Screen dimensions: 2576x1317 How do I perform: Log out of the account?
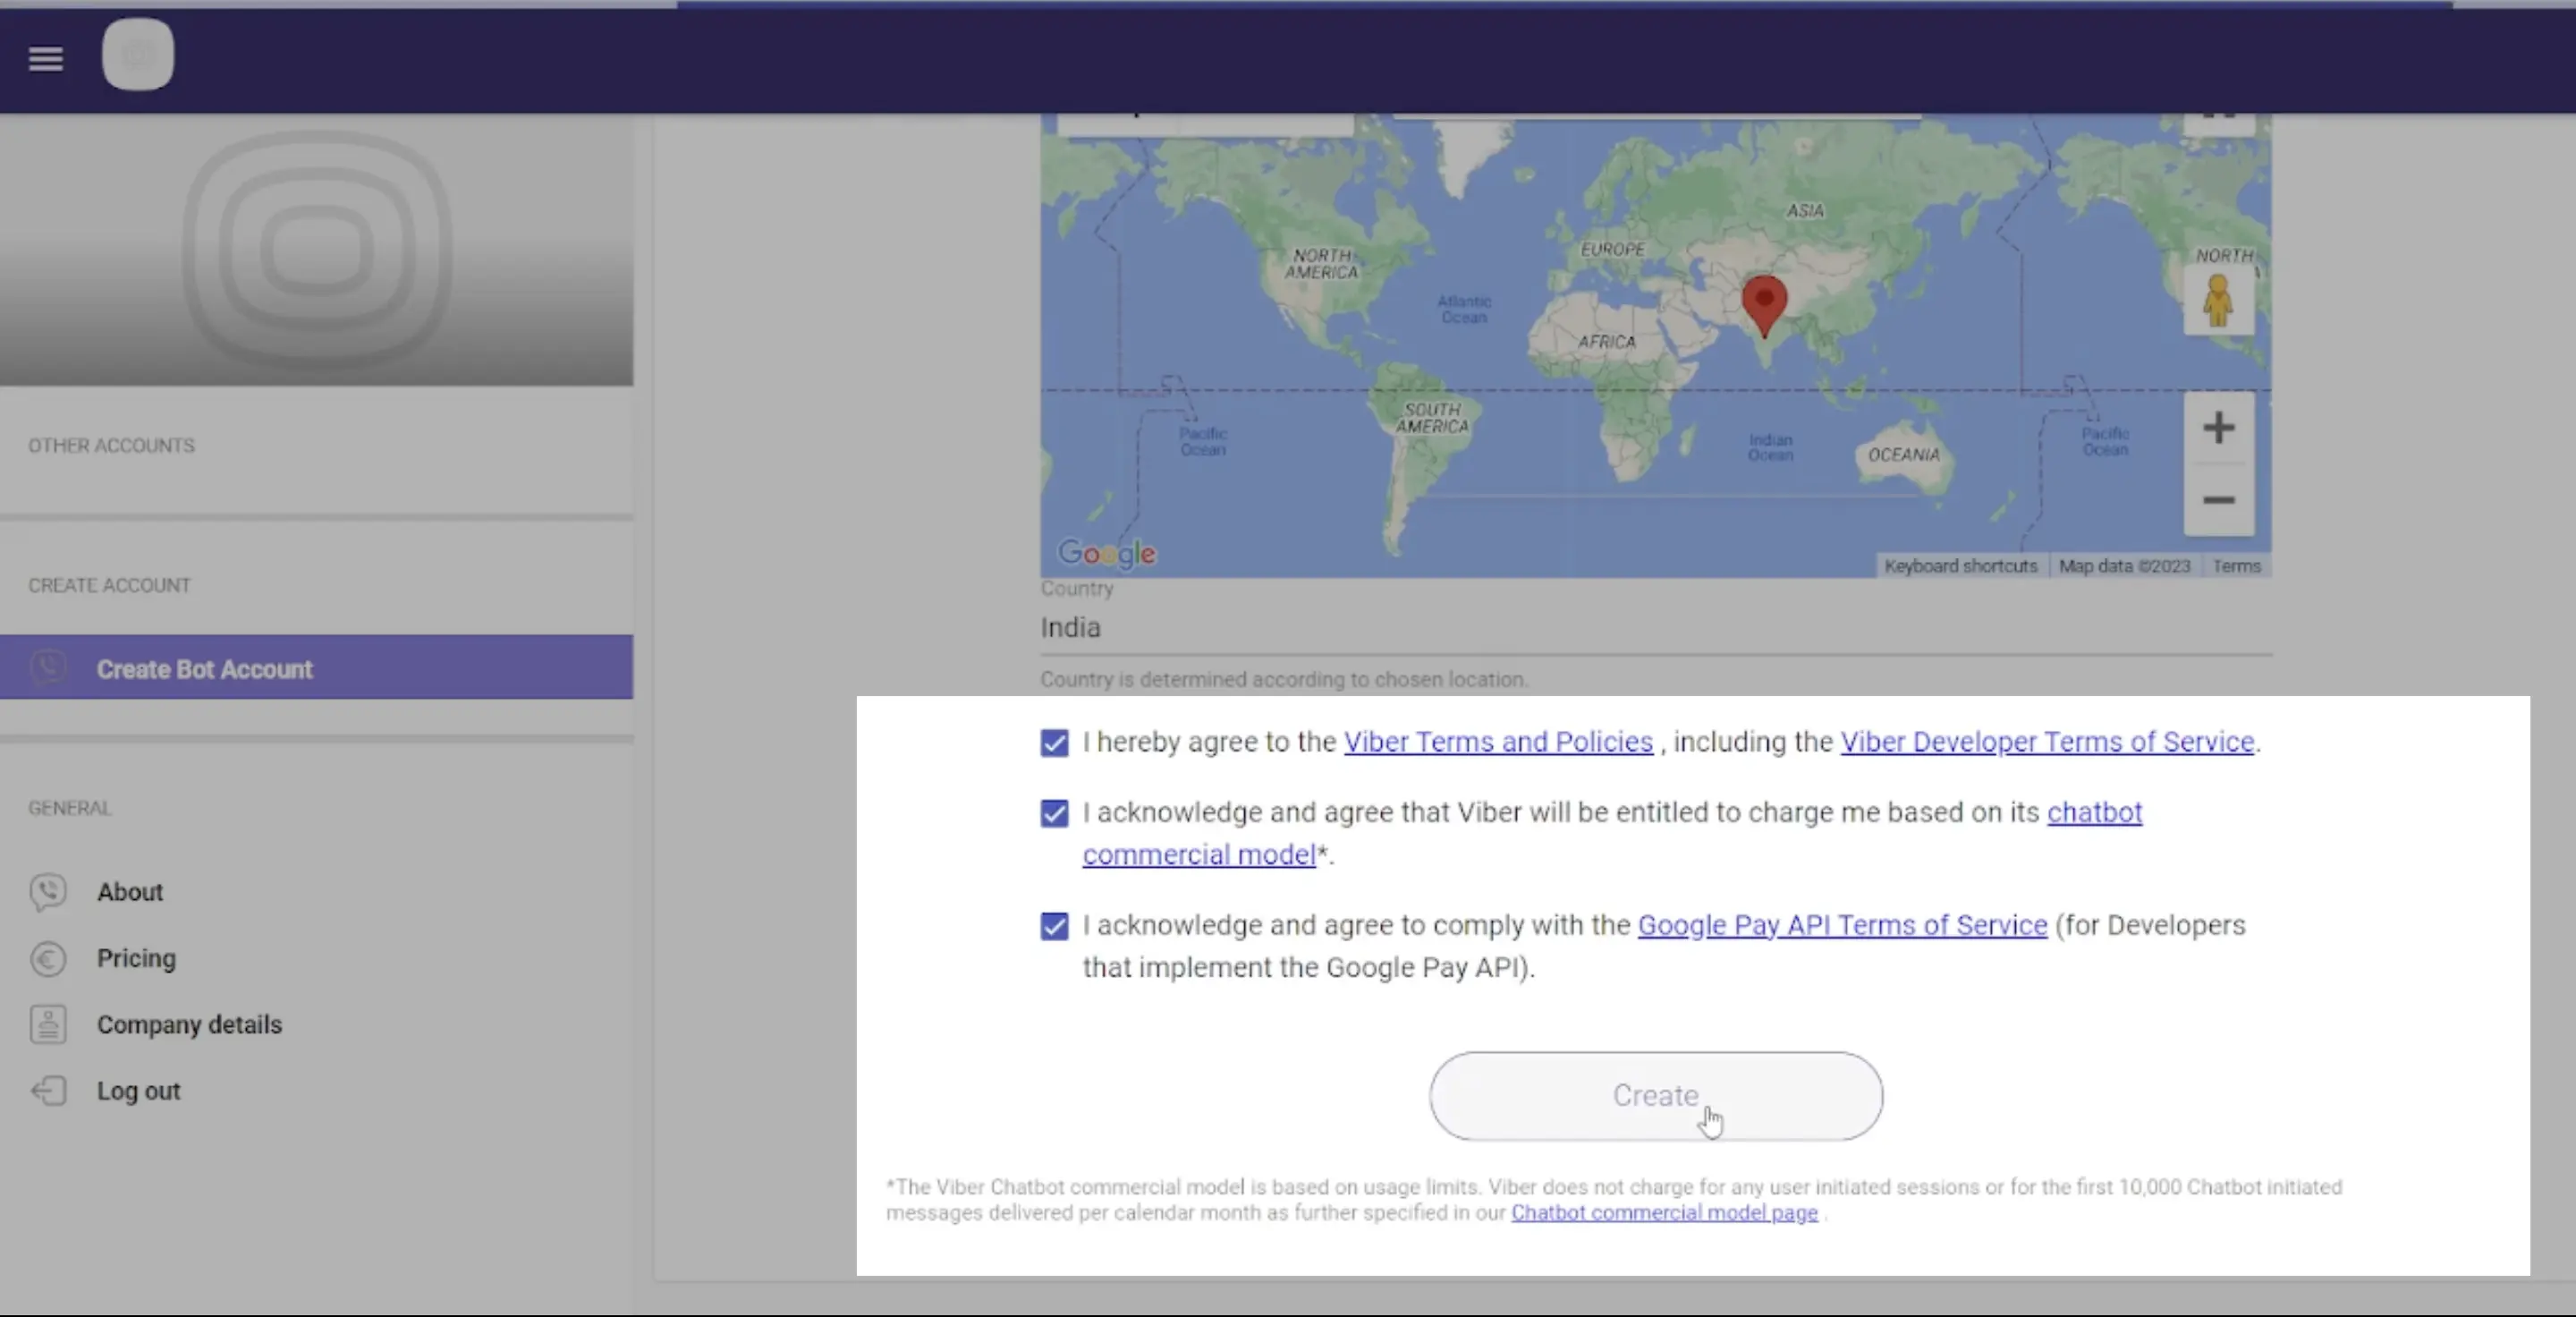point(138,1091)
